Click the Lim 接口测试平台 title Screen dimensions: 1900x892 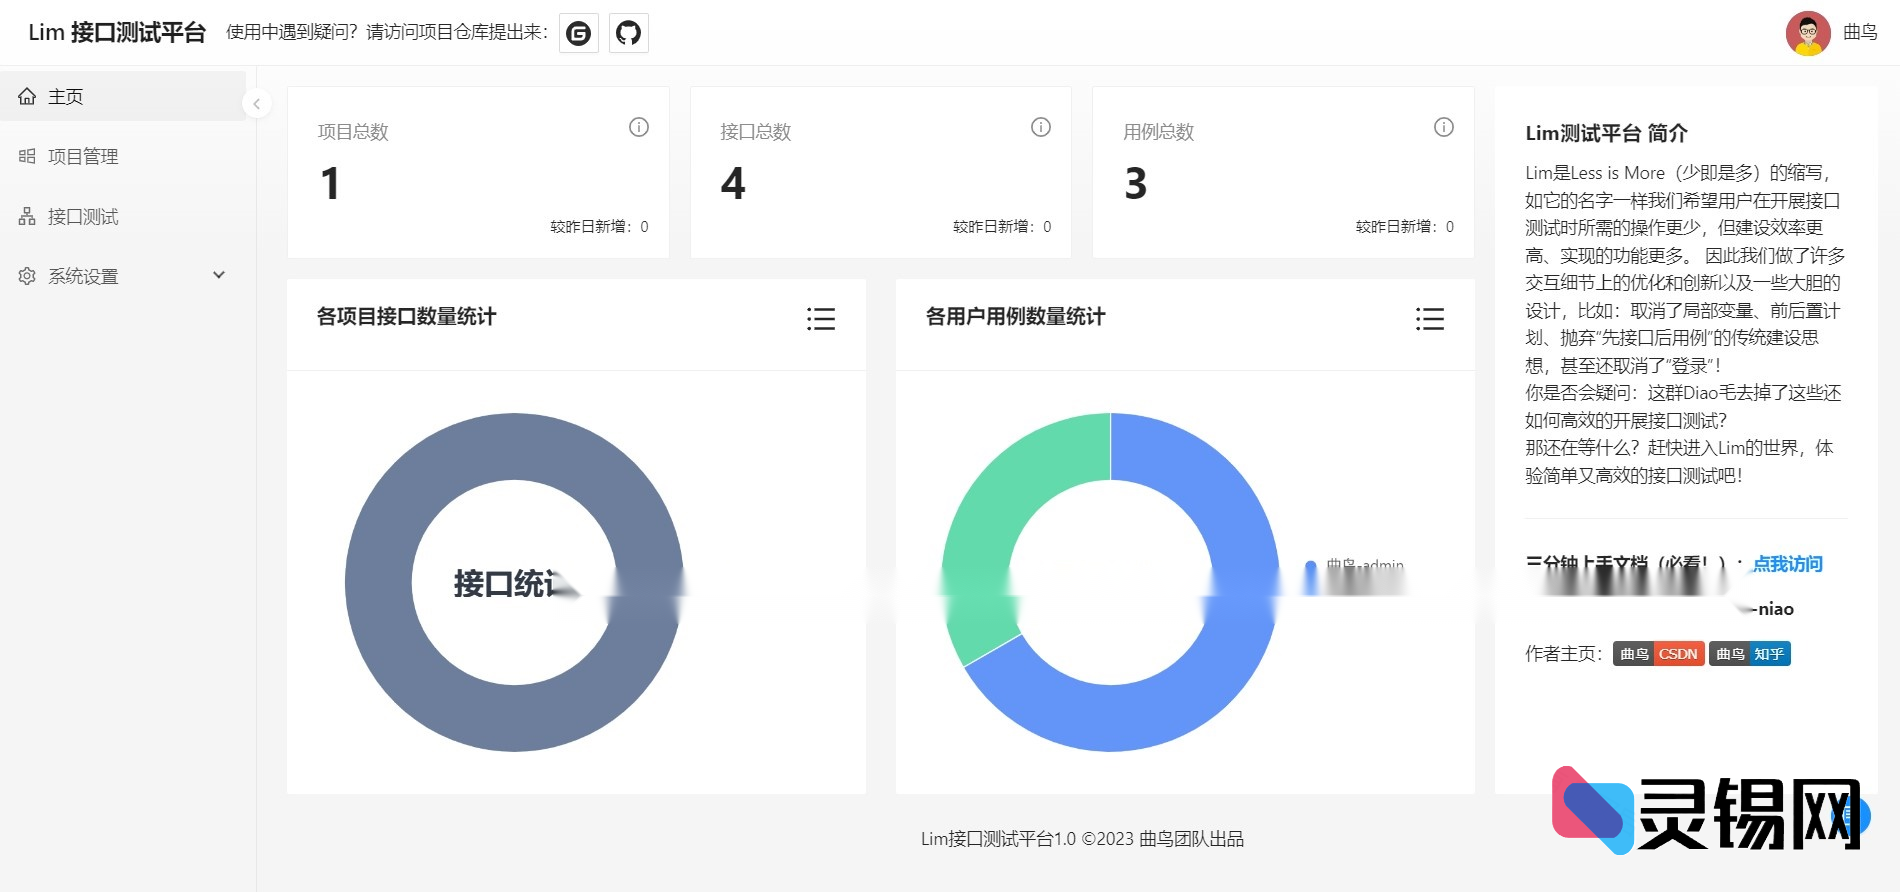[x=117, y=33]
